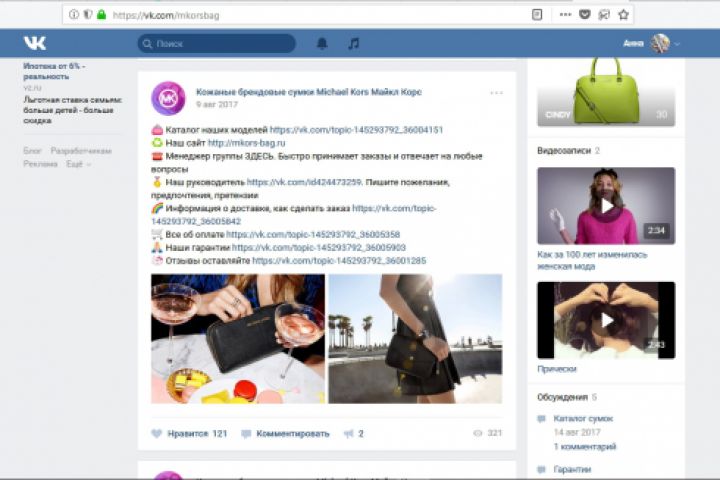The height and width of the screenshot is (480, 720).
Task: Click the green padlock security icon
Action: [x=101, y=15]
